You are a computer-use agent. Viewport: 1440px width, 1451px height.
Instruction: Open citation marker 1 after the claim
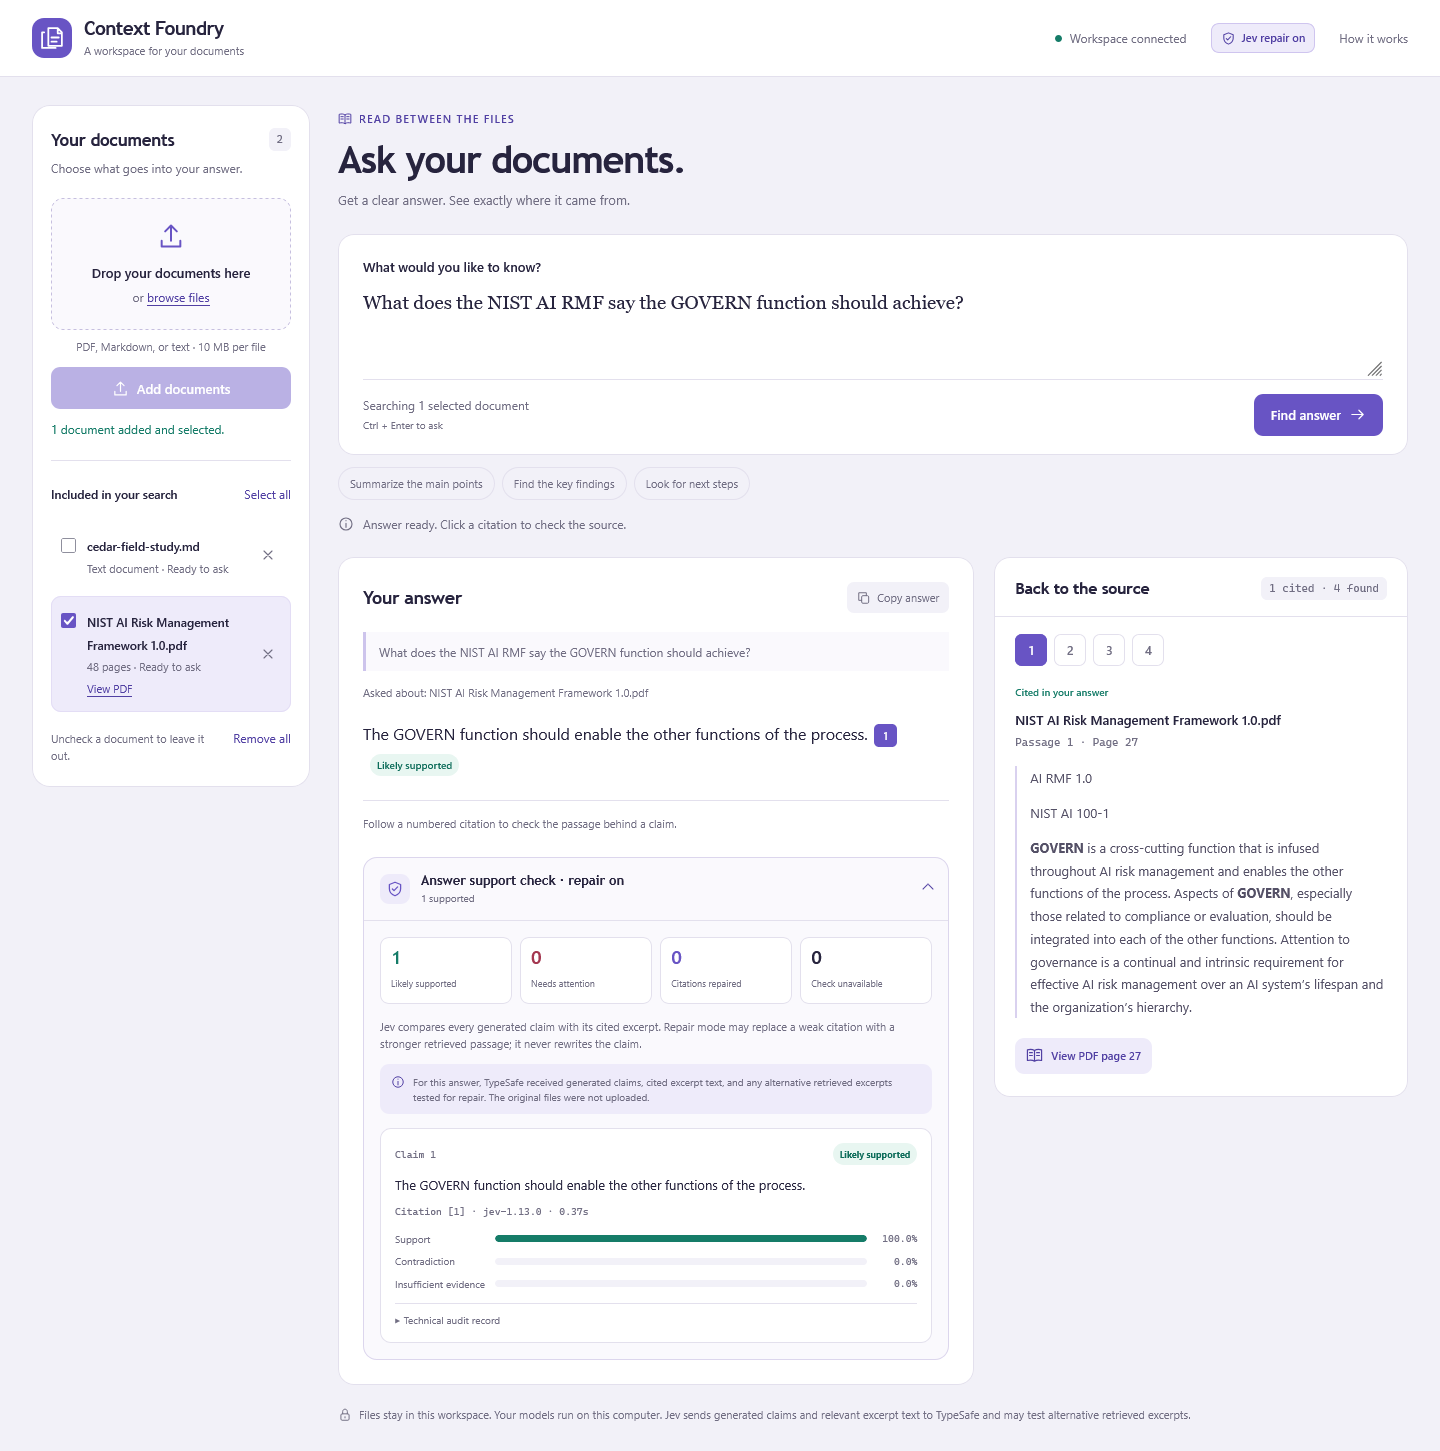pos(885,736)
